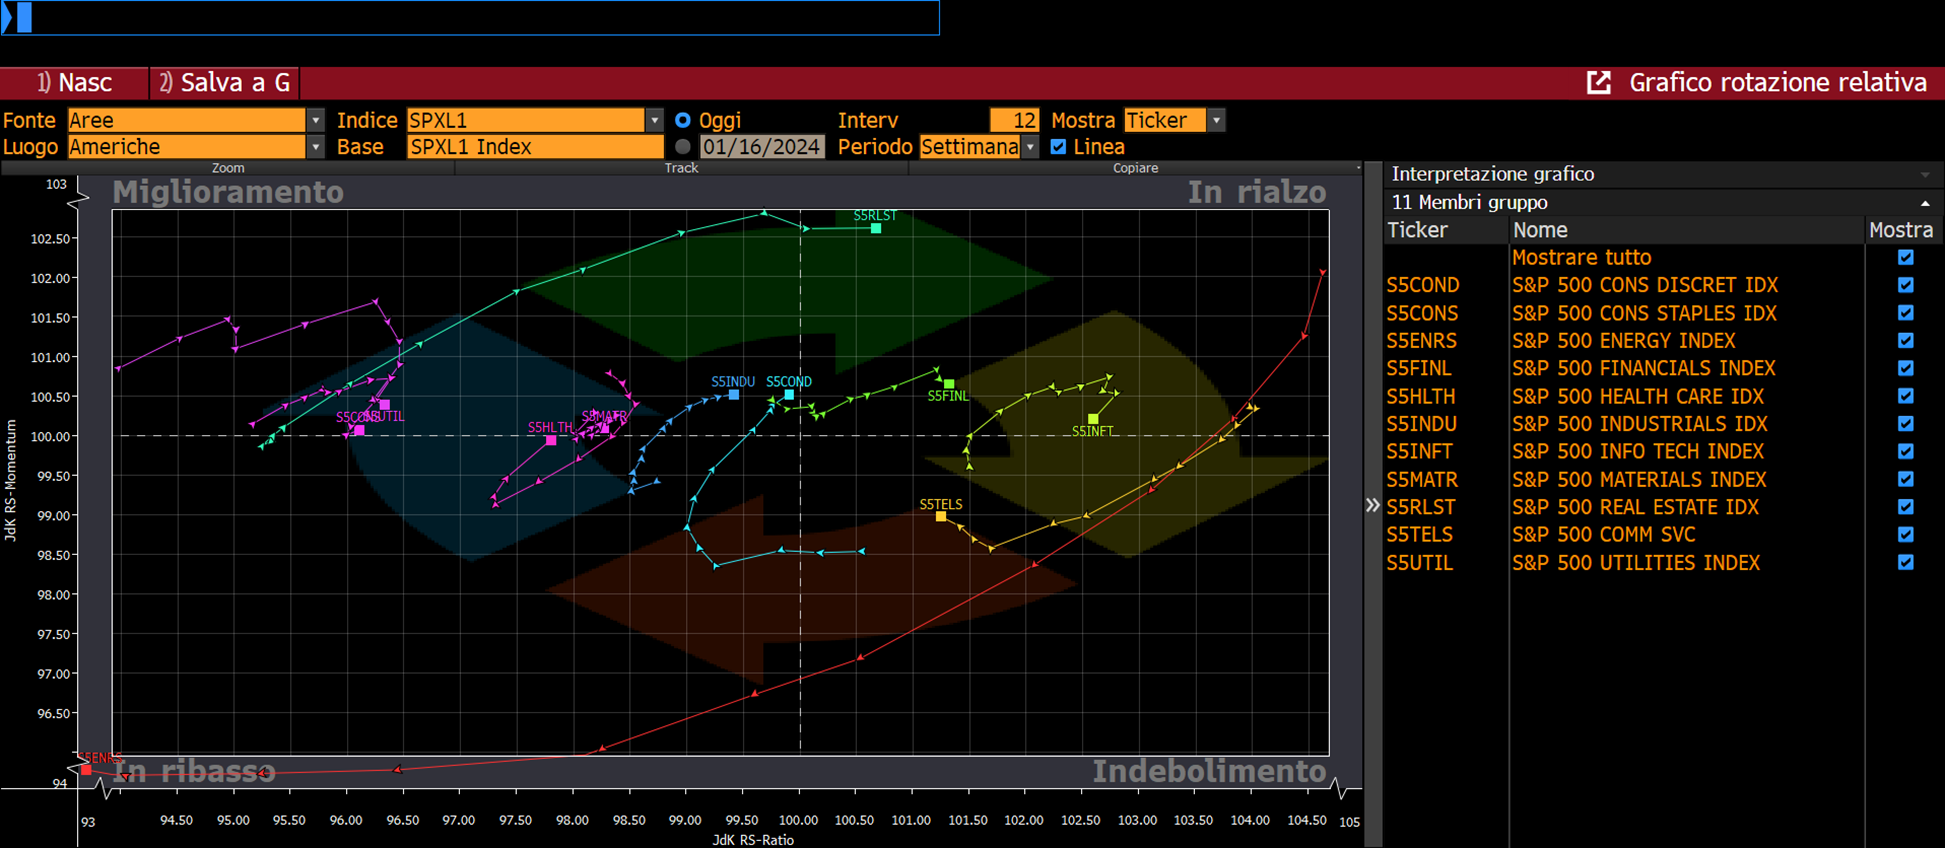The height and width of the screenshot is (848, 1945).
Task: Open the Mostra Ticker dropdown
Action: (x=1216, y=120)
